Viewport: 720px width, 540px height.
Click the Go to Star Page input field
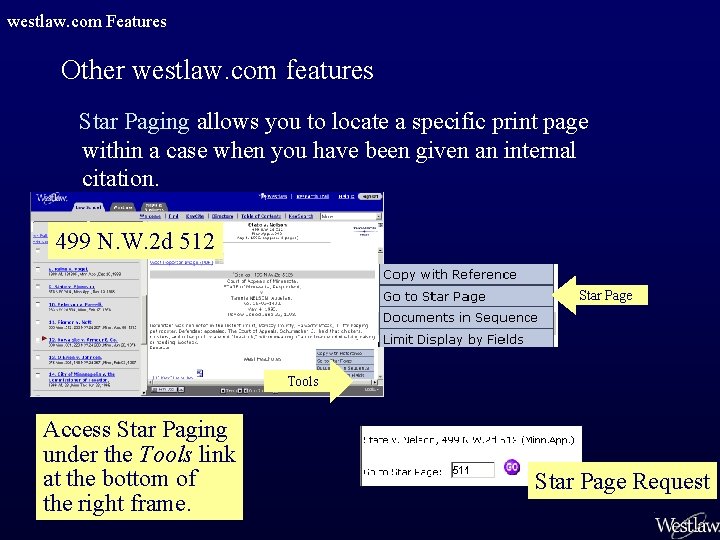(x=472, y=470)
